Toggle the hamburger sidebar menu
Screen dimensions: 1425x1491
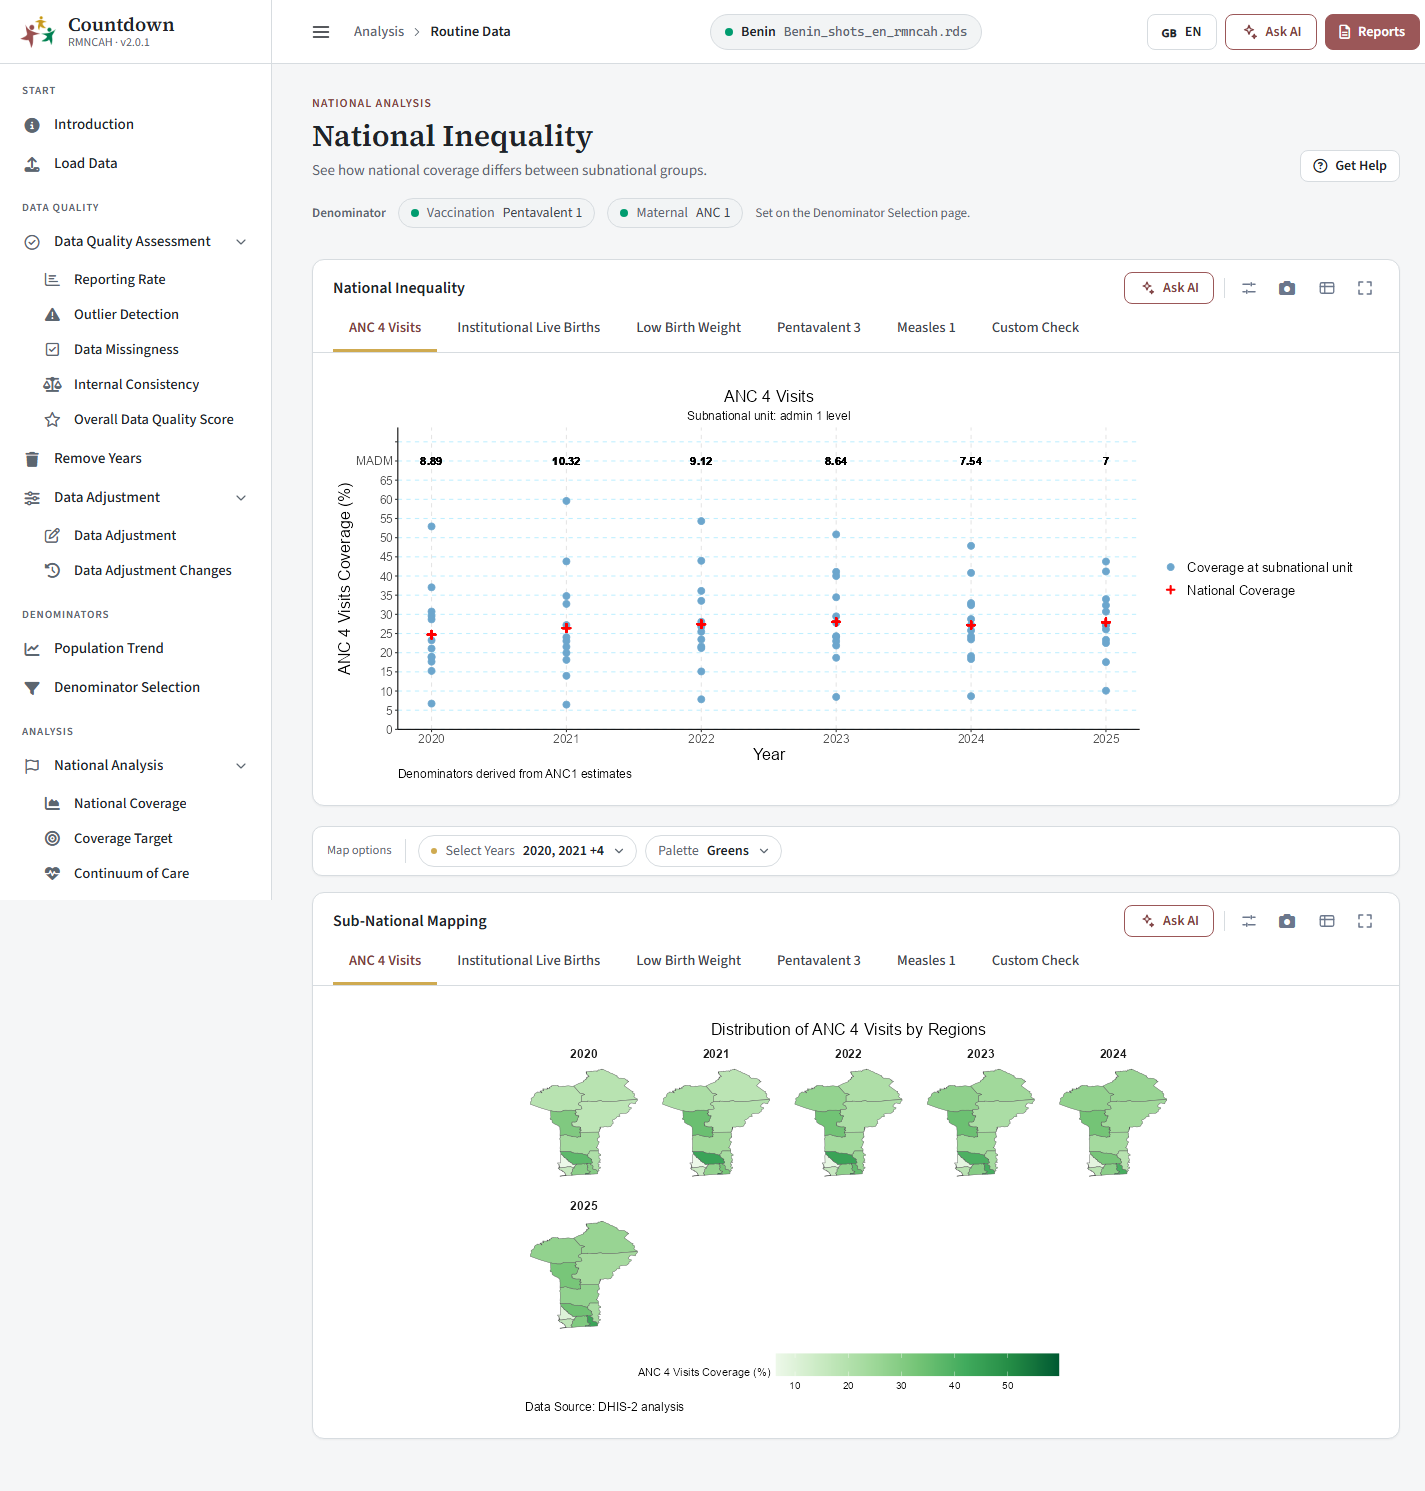click(x=321, y=32)
